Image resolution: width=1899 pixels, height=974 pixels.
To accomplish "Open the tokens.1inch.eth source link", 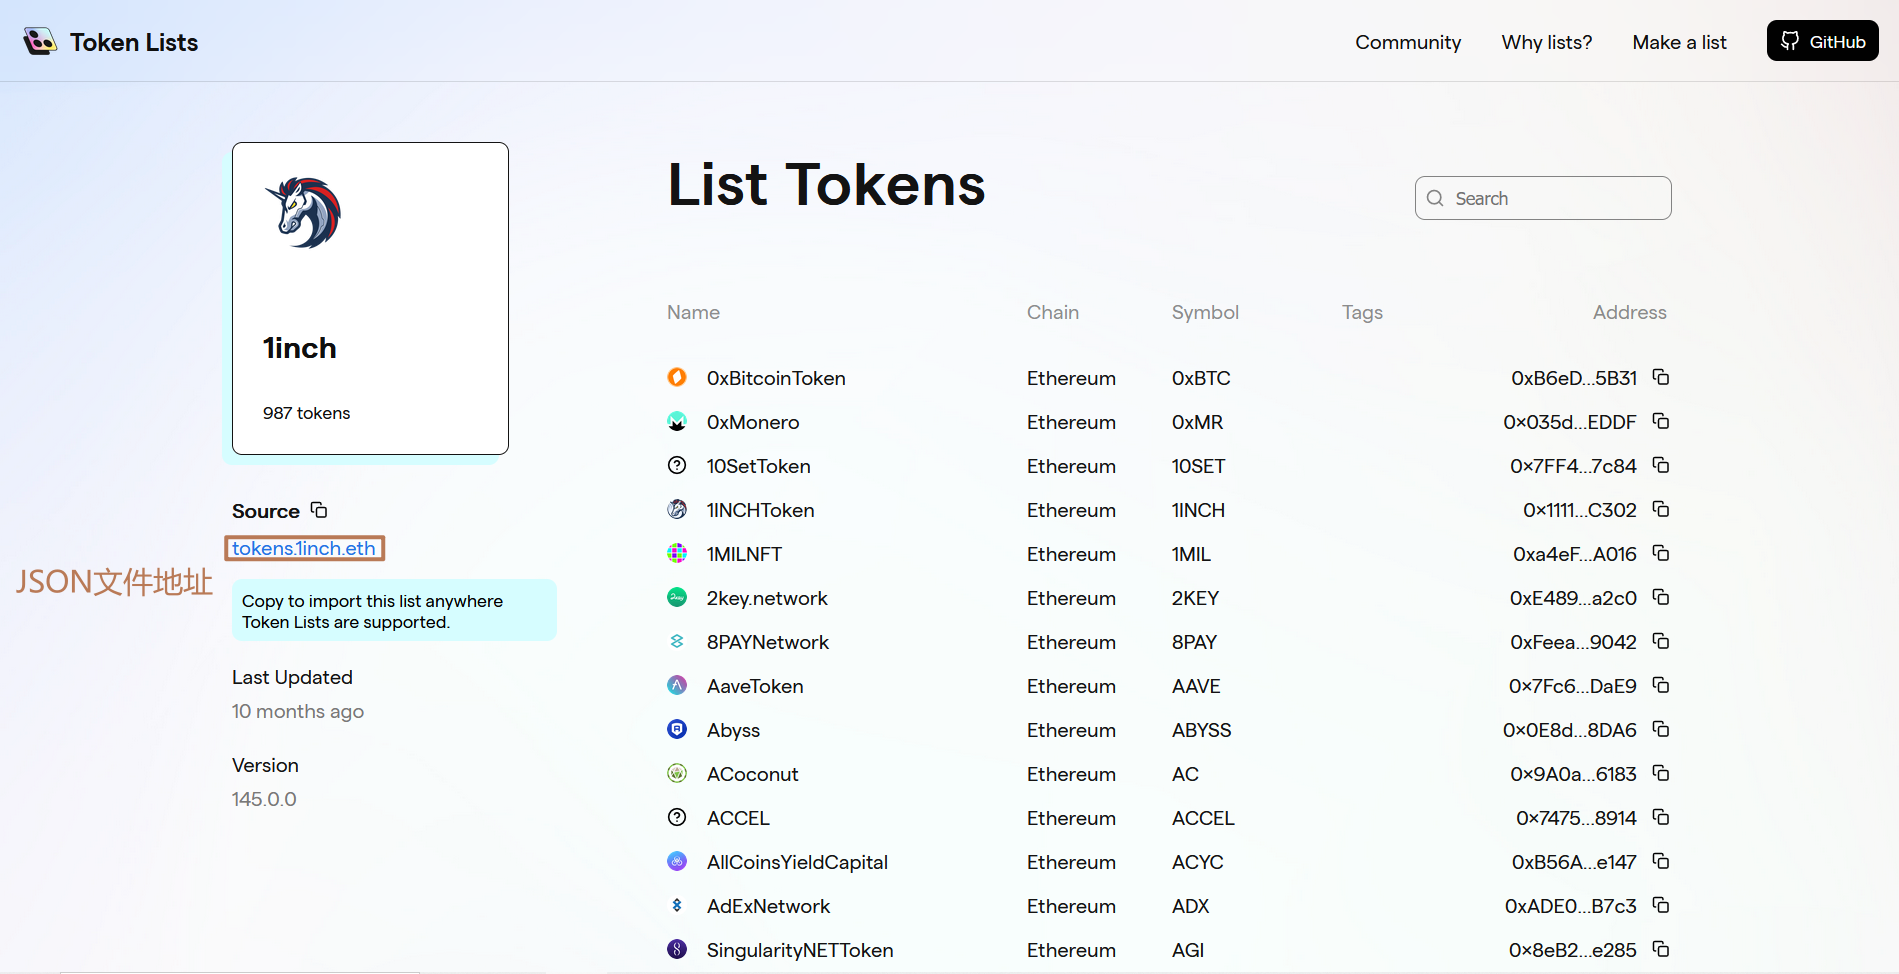I will click(x=304, y=548).
